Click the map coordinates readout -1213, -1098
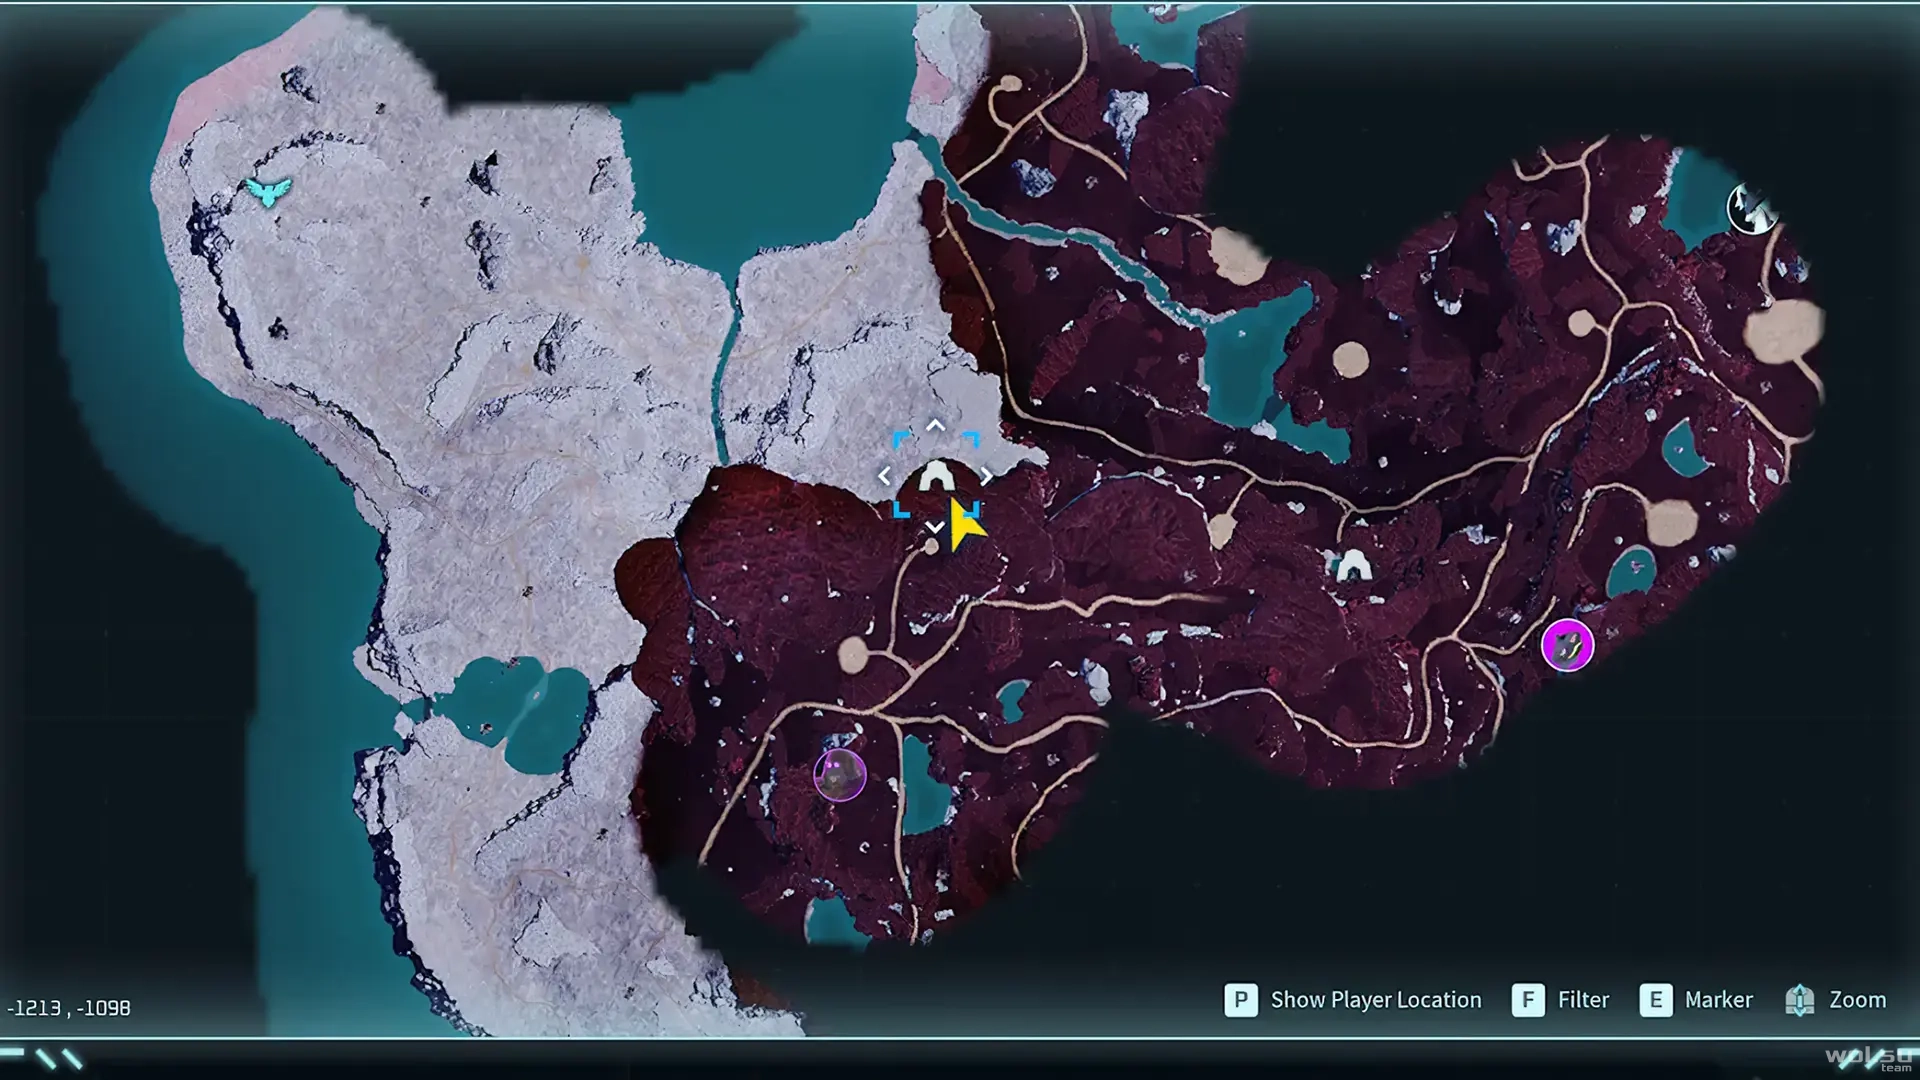This screenshot has height=1080, width=1920. click(x=69, y=1008)
